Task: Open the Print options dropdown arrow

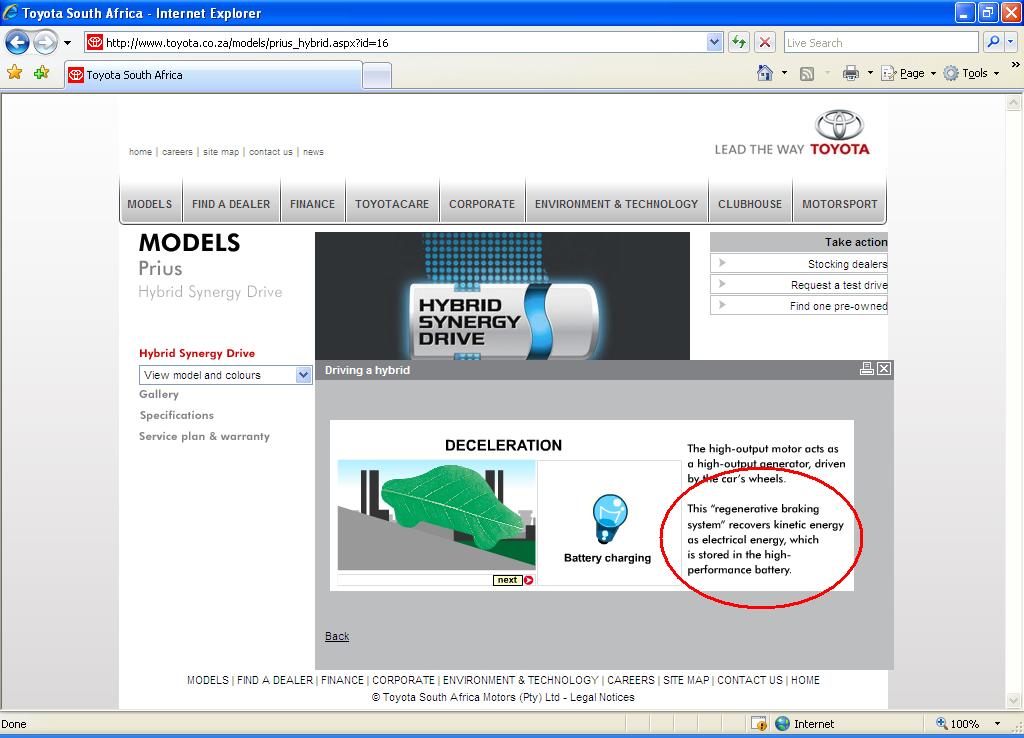Action: coord(870,73)
